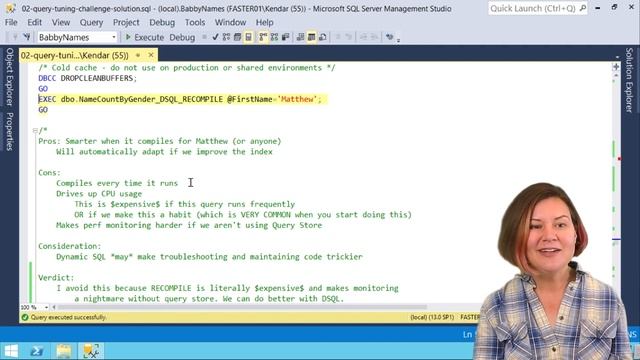Viewport: 640px width, 360px height.
Task: Click the editor split window handle
Action: click(616, 67)
